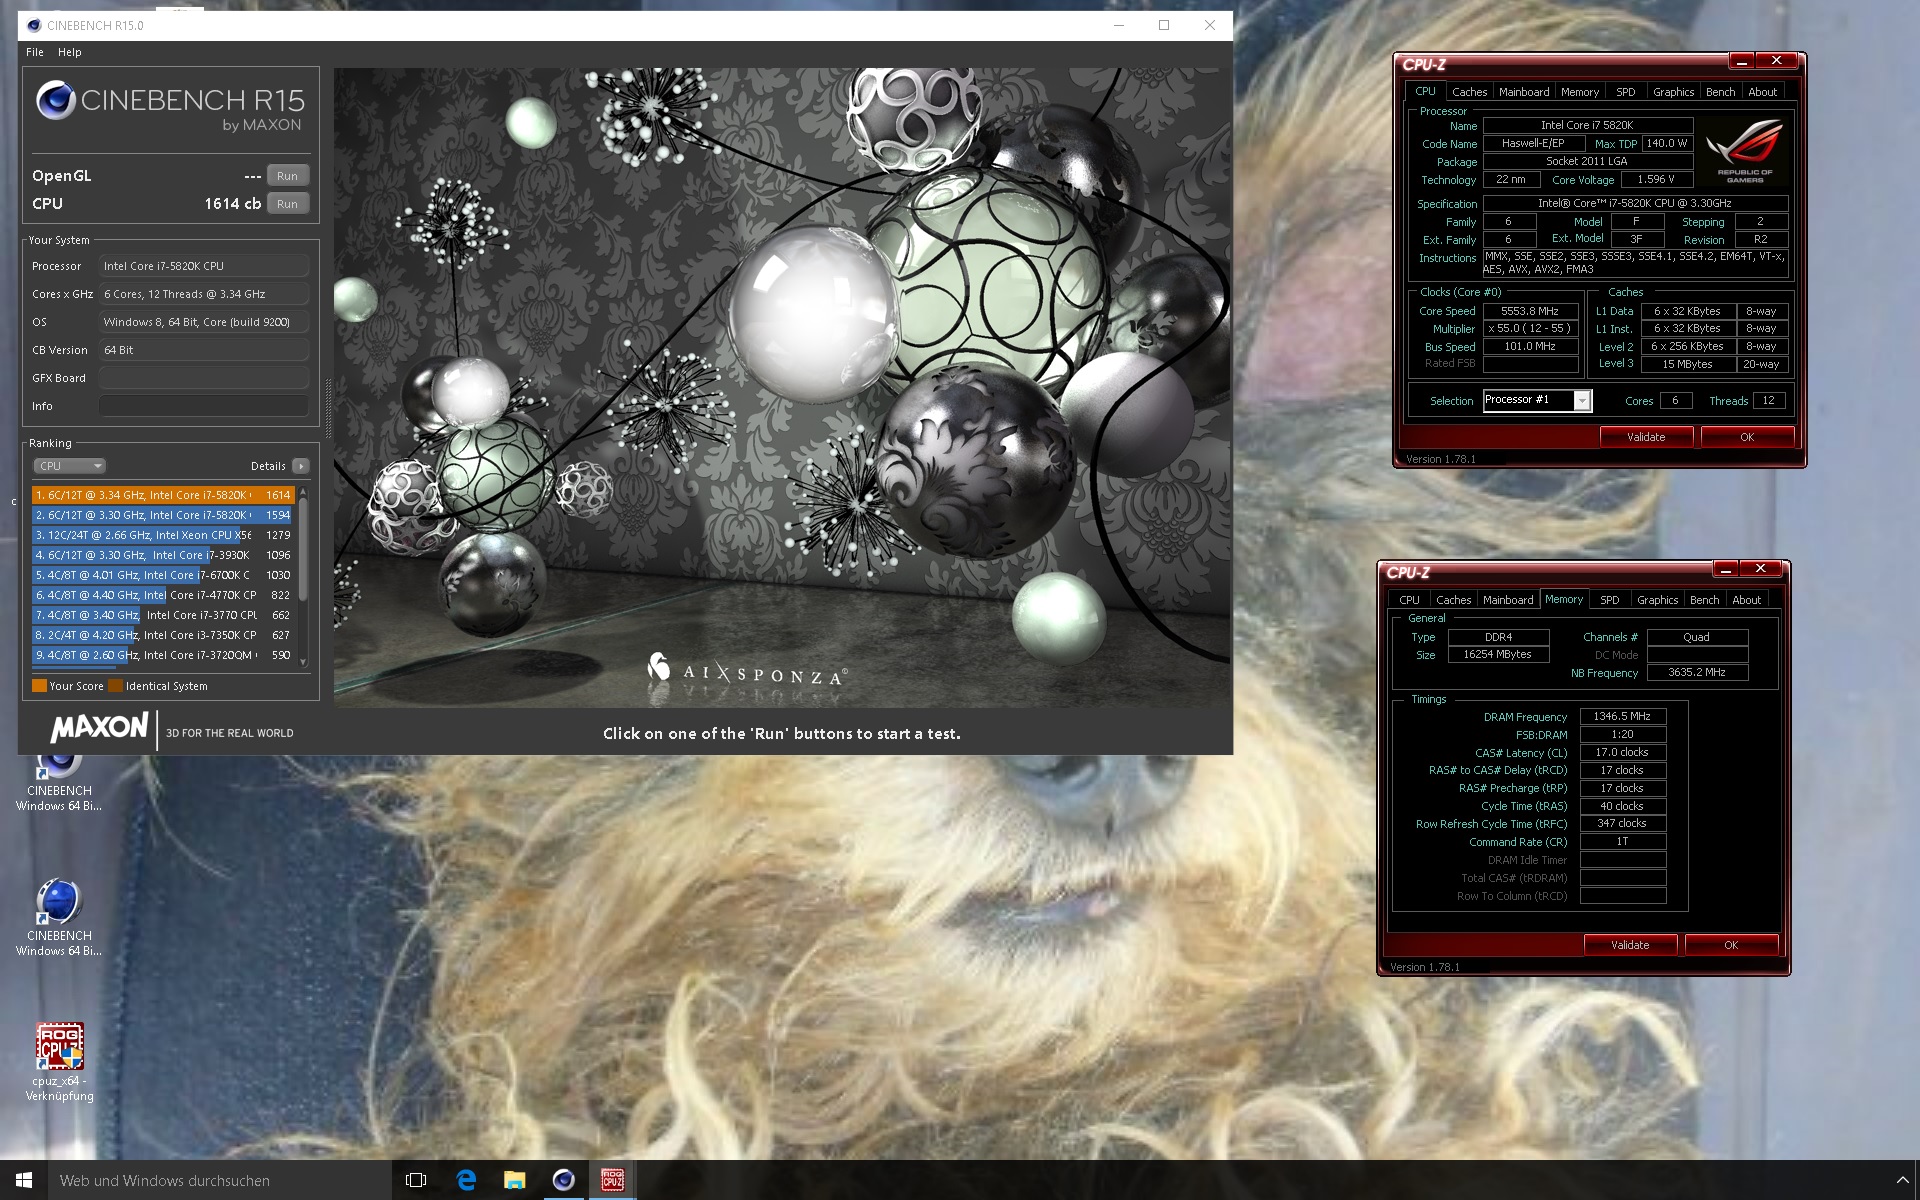Image resolution: width=1920 pixels, height=1200 pixels.
Task: Click the Web und Windows durchsuchen search box
Action: pyautogui.click(x=220, y=1180)
